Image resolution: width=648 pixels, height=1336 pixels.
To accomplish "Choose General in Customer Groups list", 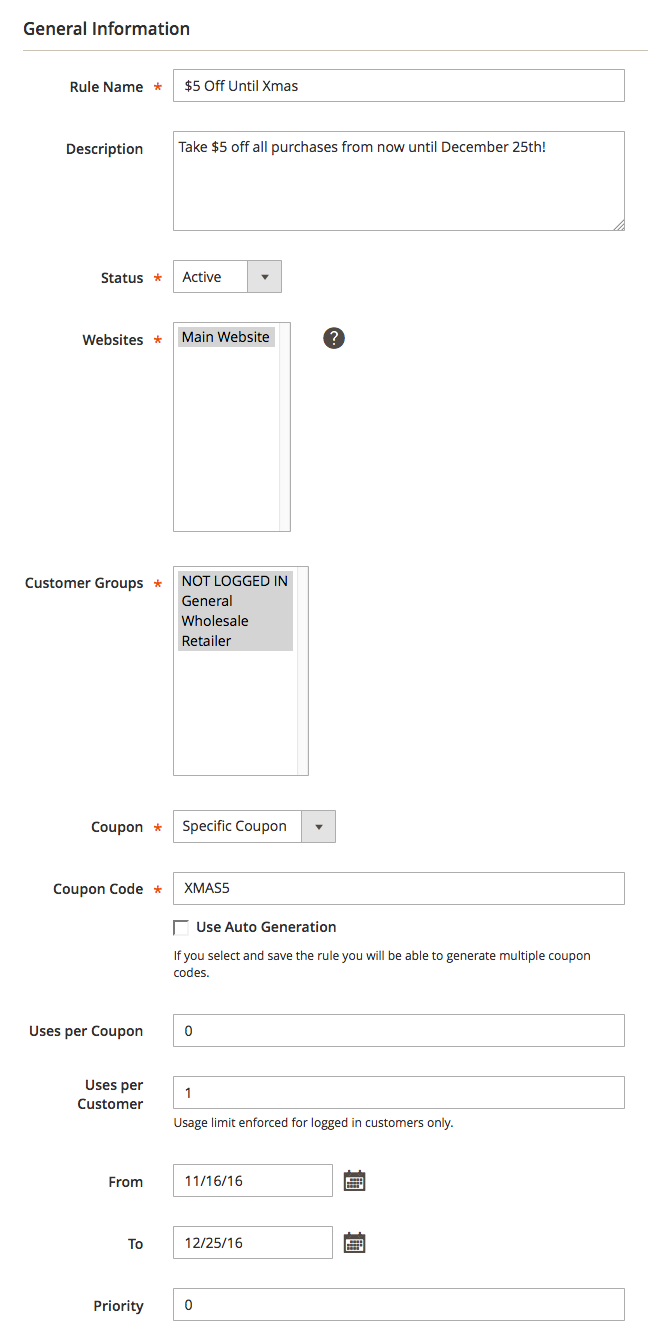I will tap(207, 601).
